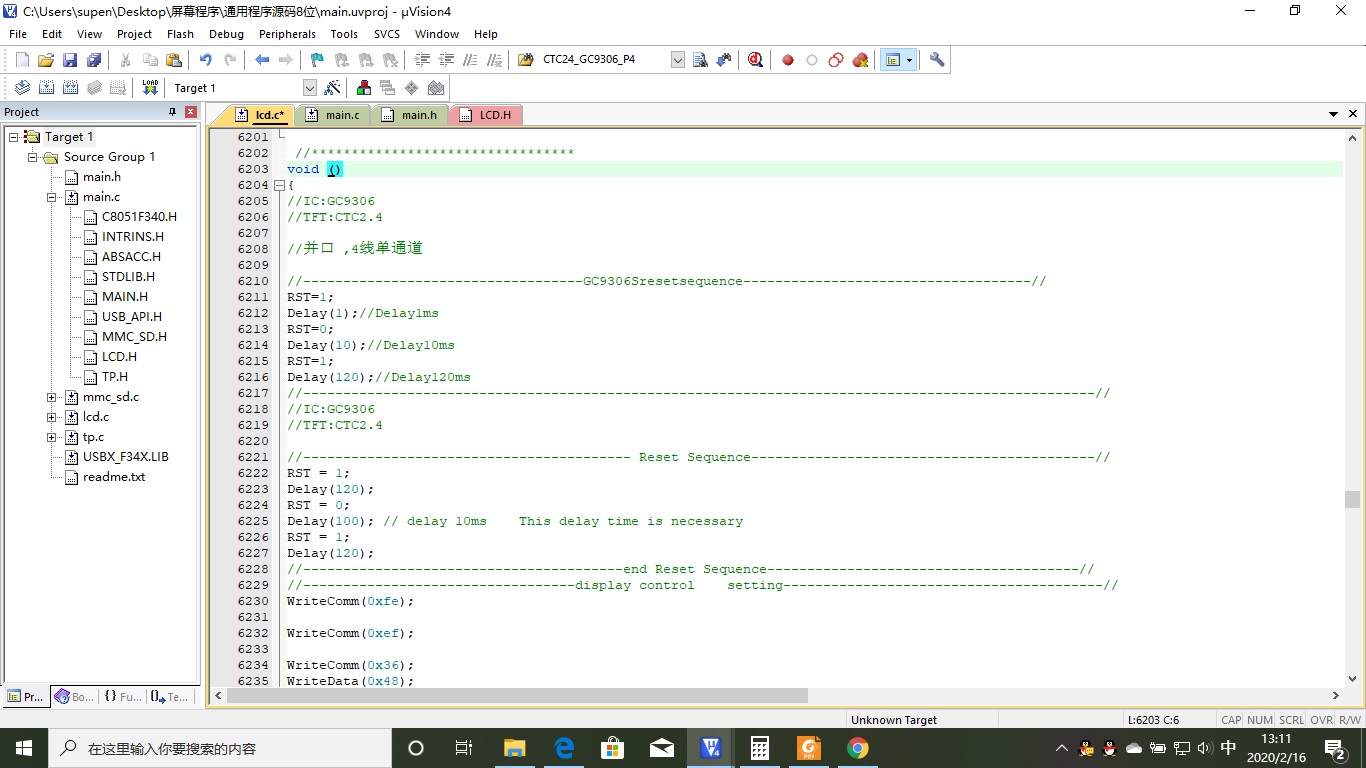The image size is (1366, 768).
Task: Translate the current file using the Translate icon
Action: tap(22, 88)
